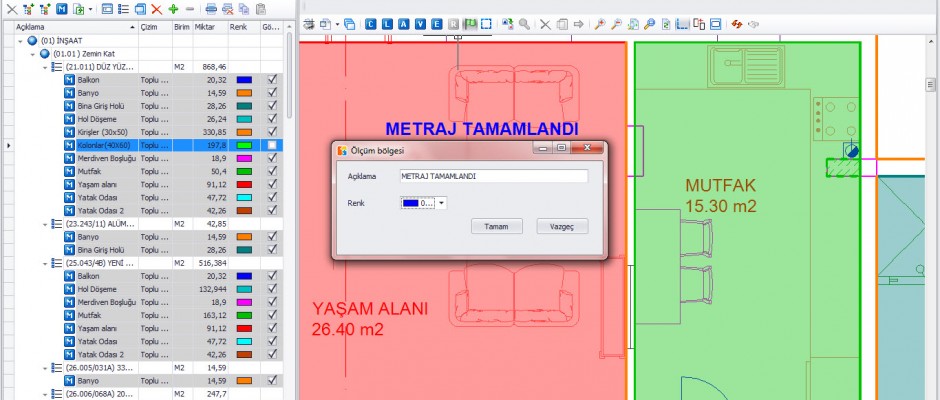Image resolution: width=940 pixels, height=400 pixels.
Task: Collapse the (01) İNŞAAT tree node
Action: coord(21,41)
